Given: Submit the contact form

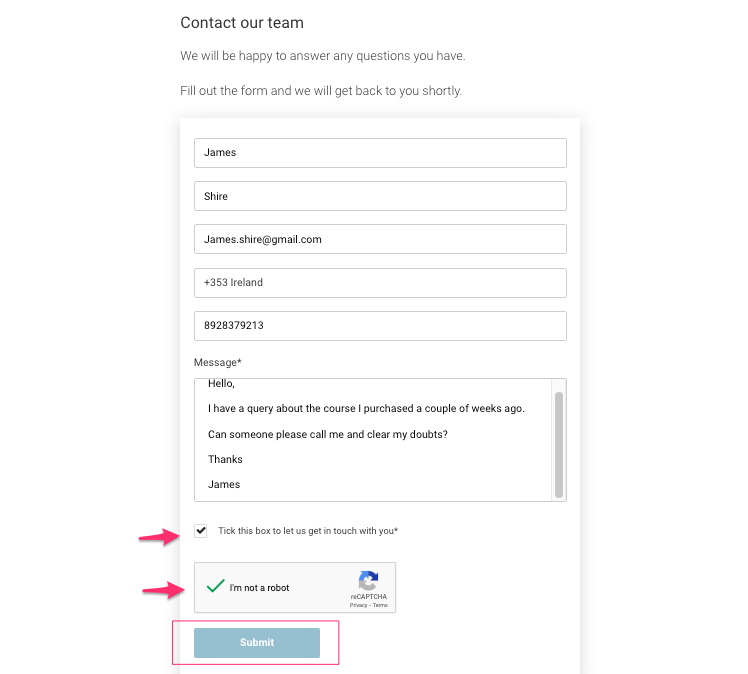Looking at the screenshot, I should 257,642.
